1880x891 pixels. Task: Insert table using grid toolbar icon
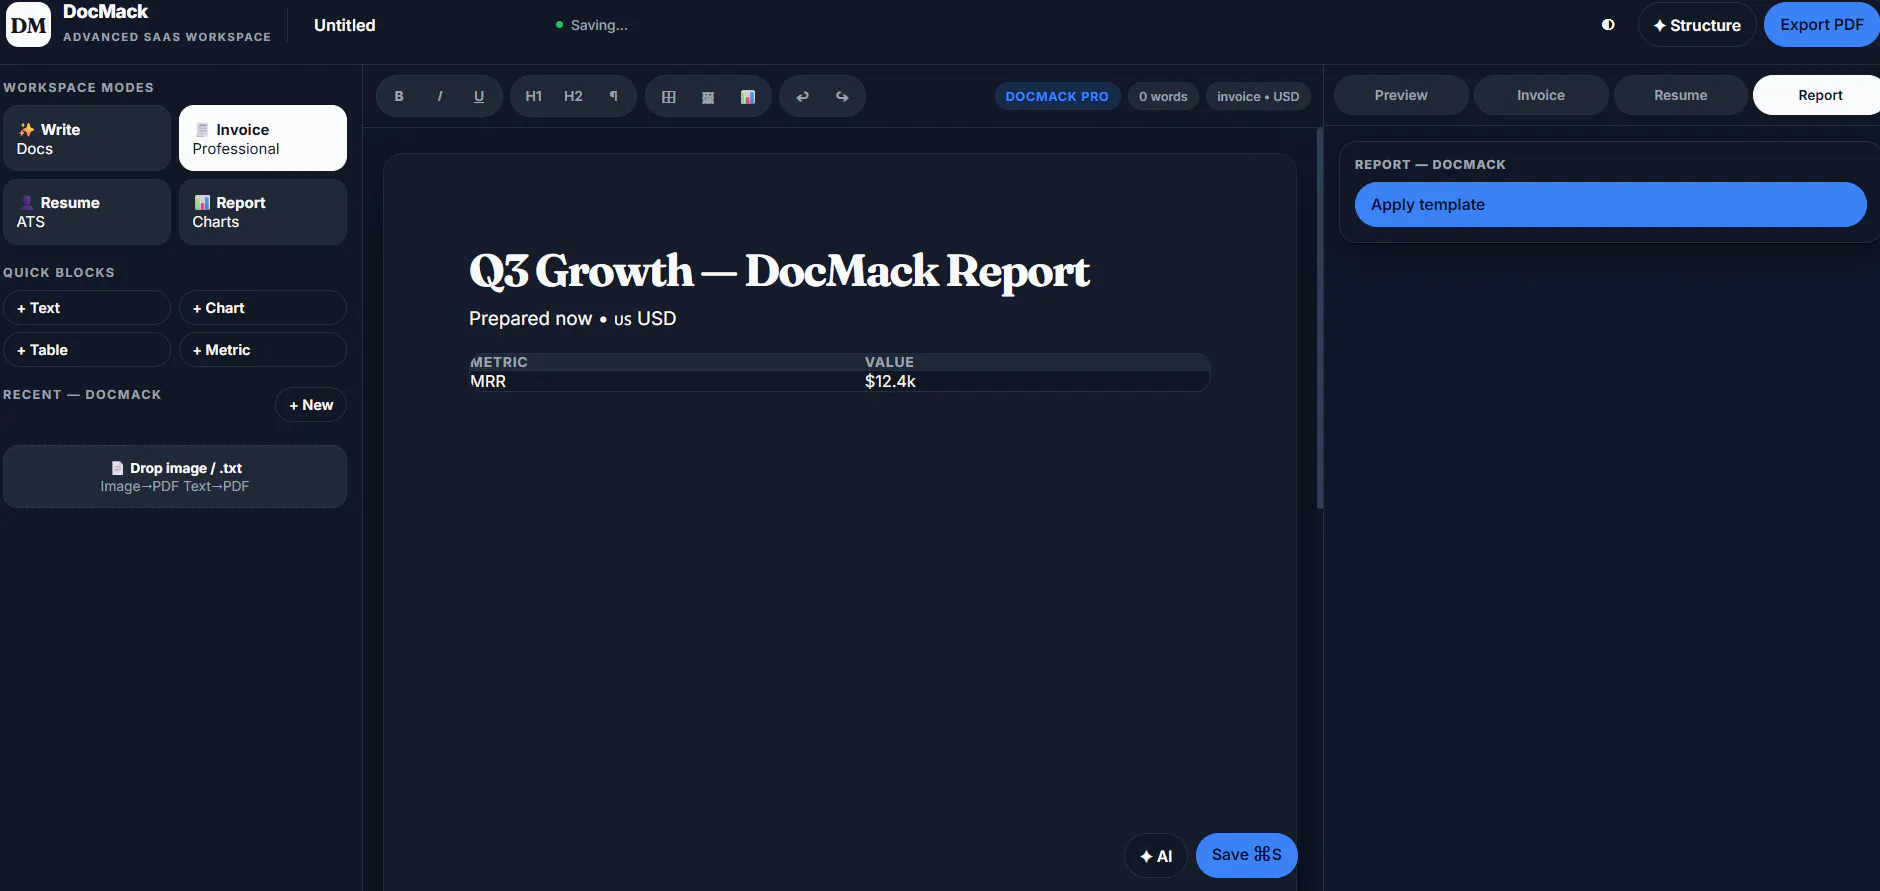coord(669,97)
